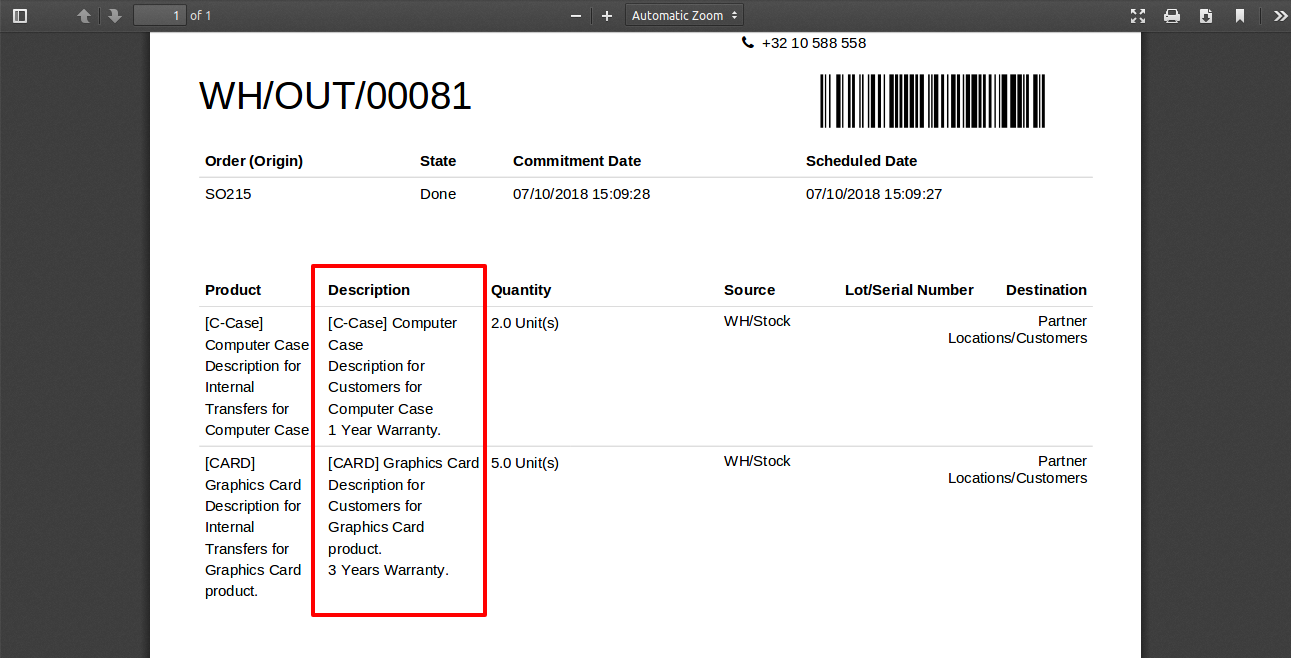Image resolution: width=1291 pixels, height=658 pixels.
Task: Click the SO215 order value
Action: (x=228, y=194)
